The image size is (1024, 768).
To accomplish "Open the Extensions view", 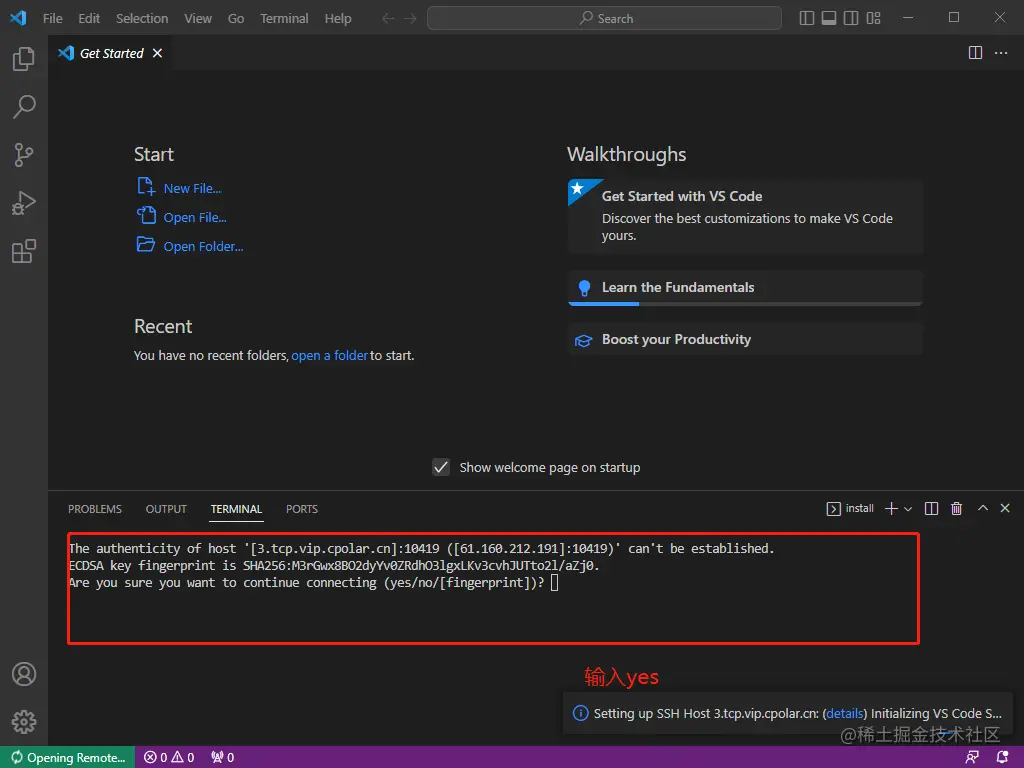I will point(24,251).
